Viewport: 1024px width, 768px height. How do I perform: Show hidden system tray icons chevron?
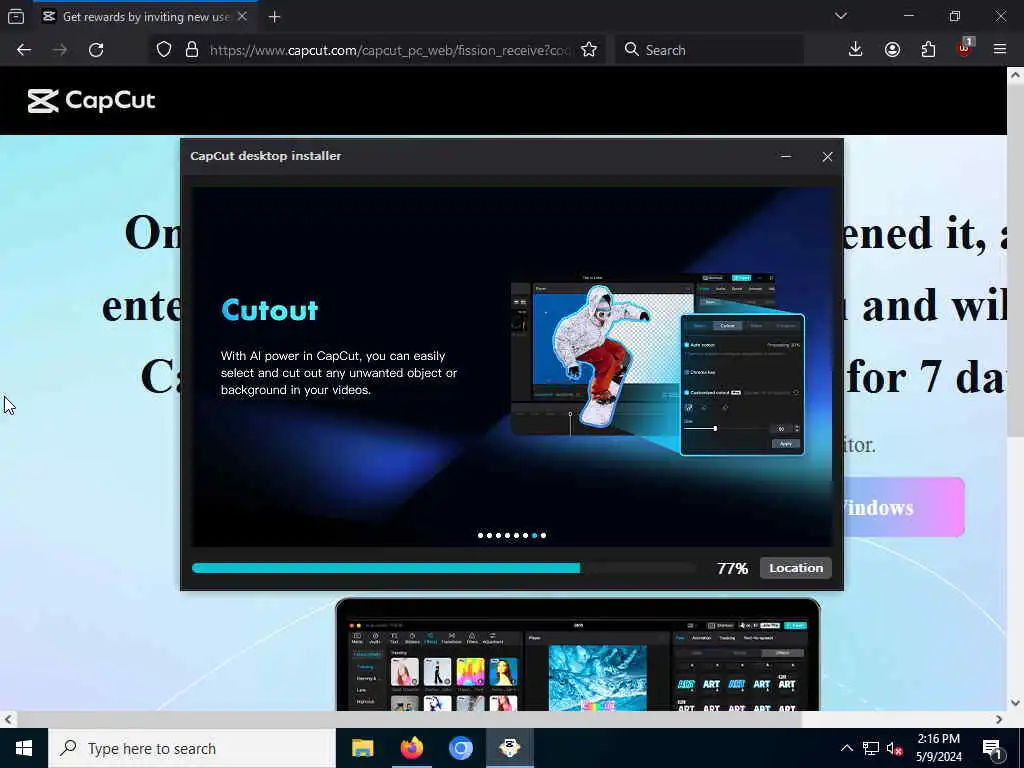[x=846, y=748]
